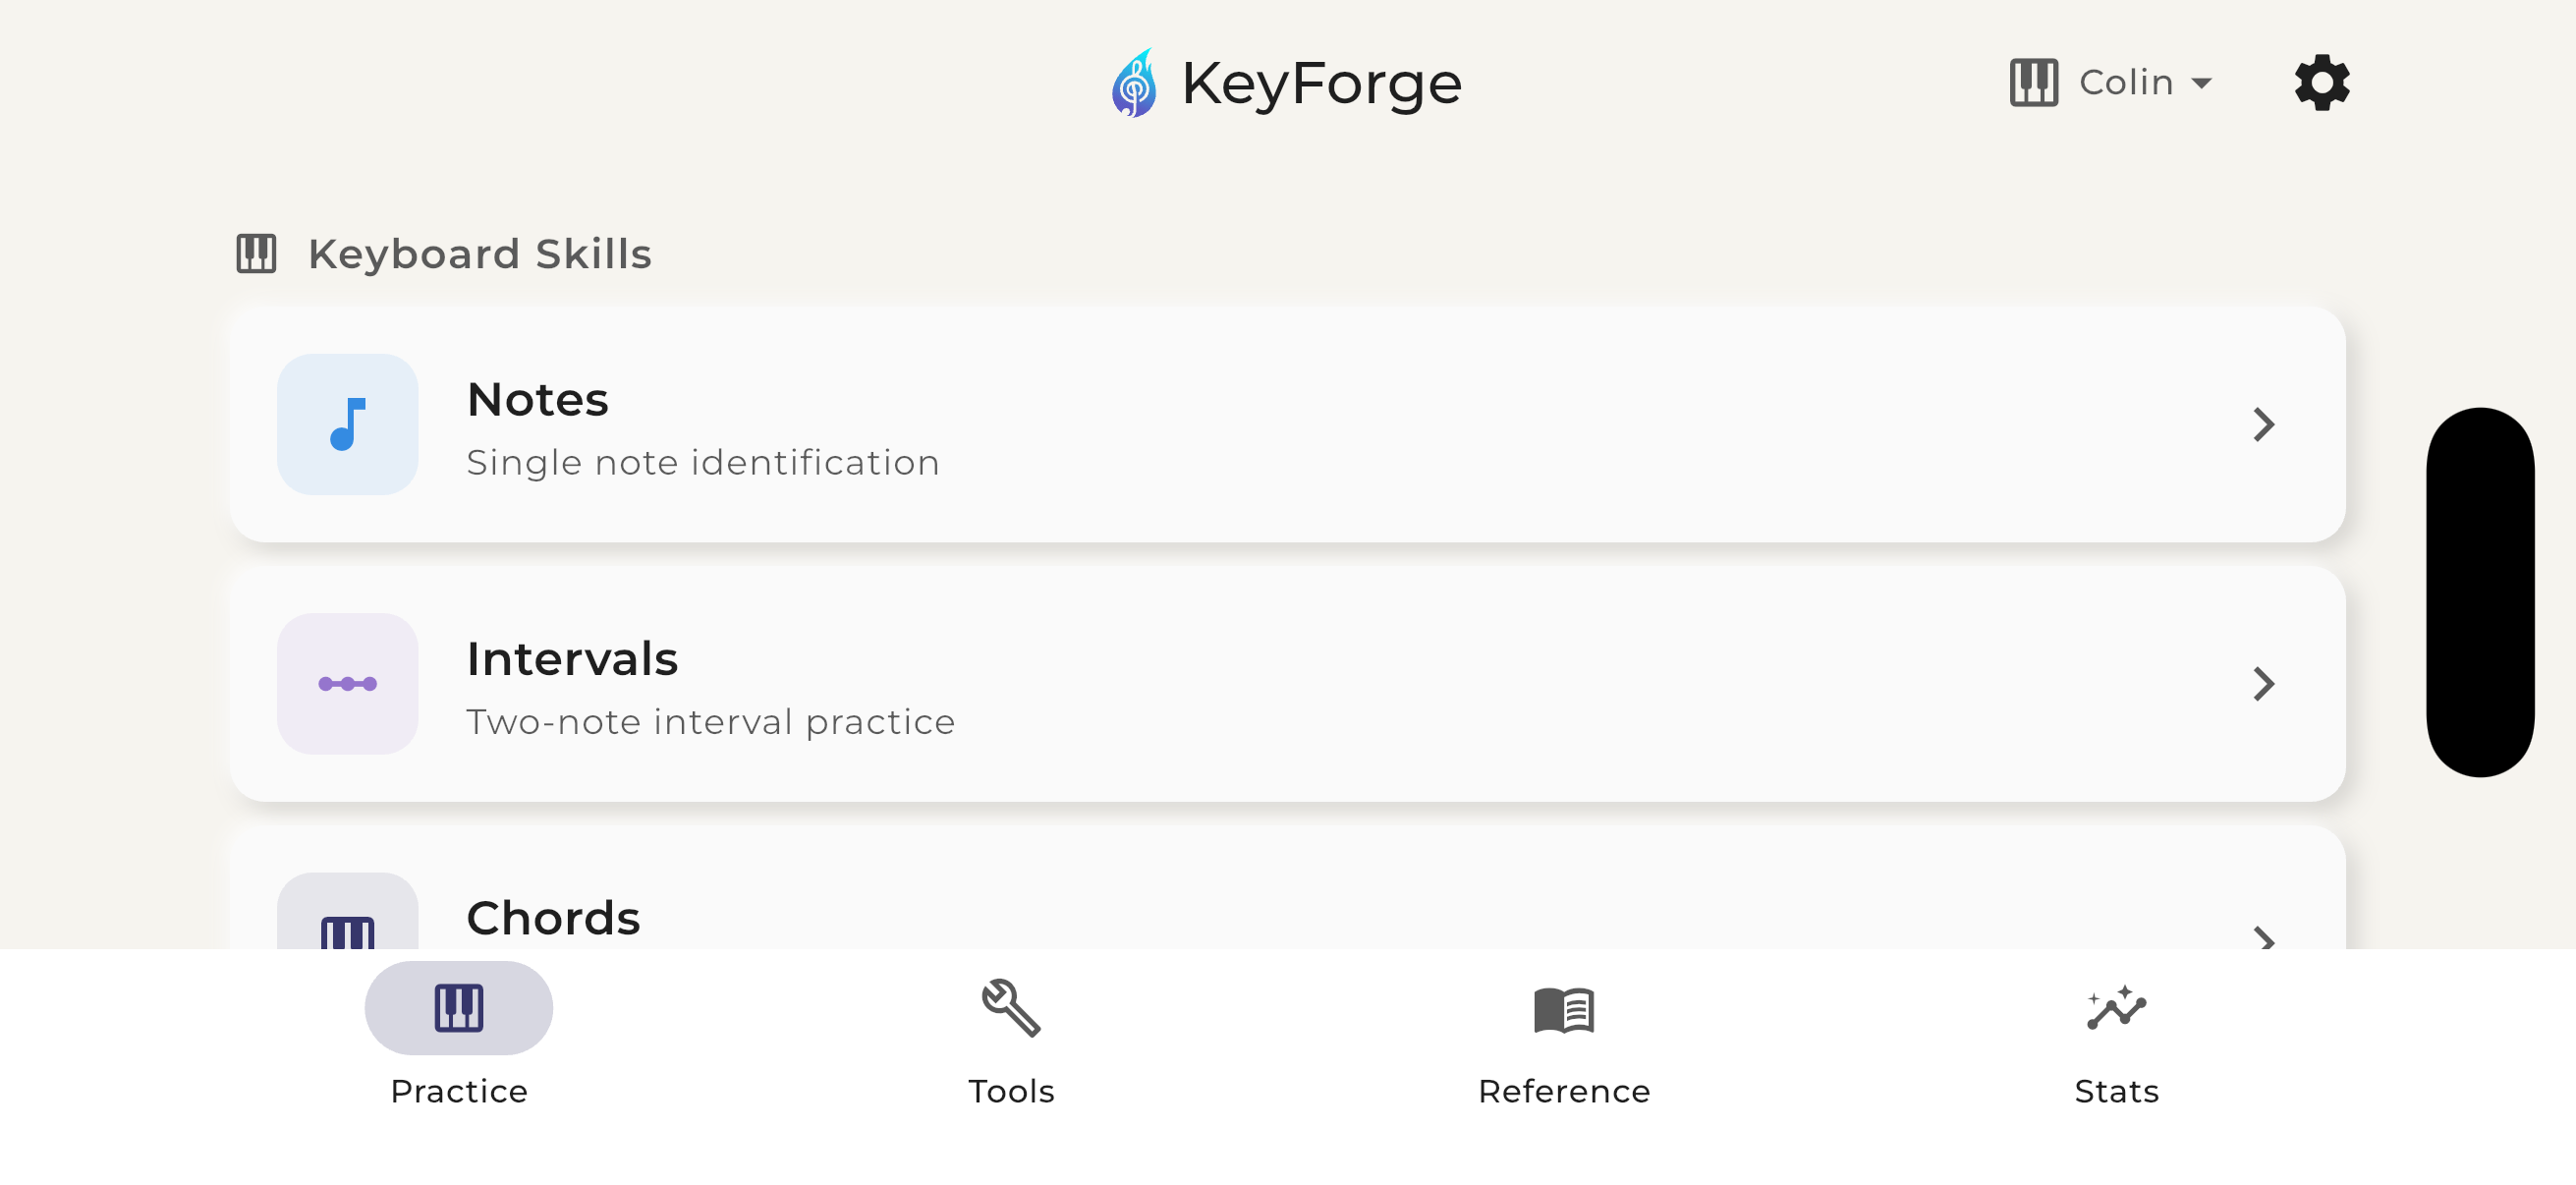The image size is (2576, 1185).
Task: Open Reference via the book icon
Action: pyautogui.click(x=1565, y=1012)
